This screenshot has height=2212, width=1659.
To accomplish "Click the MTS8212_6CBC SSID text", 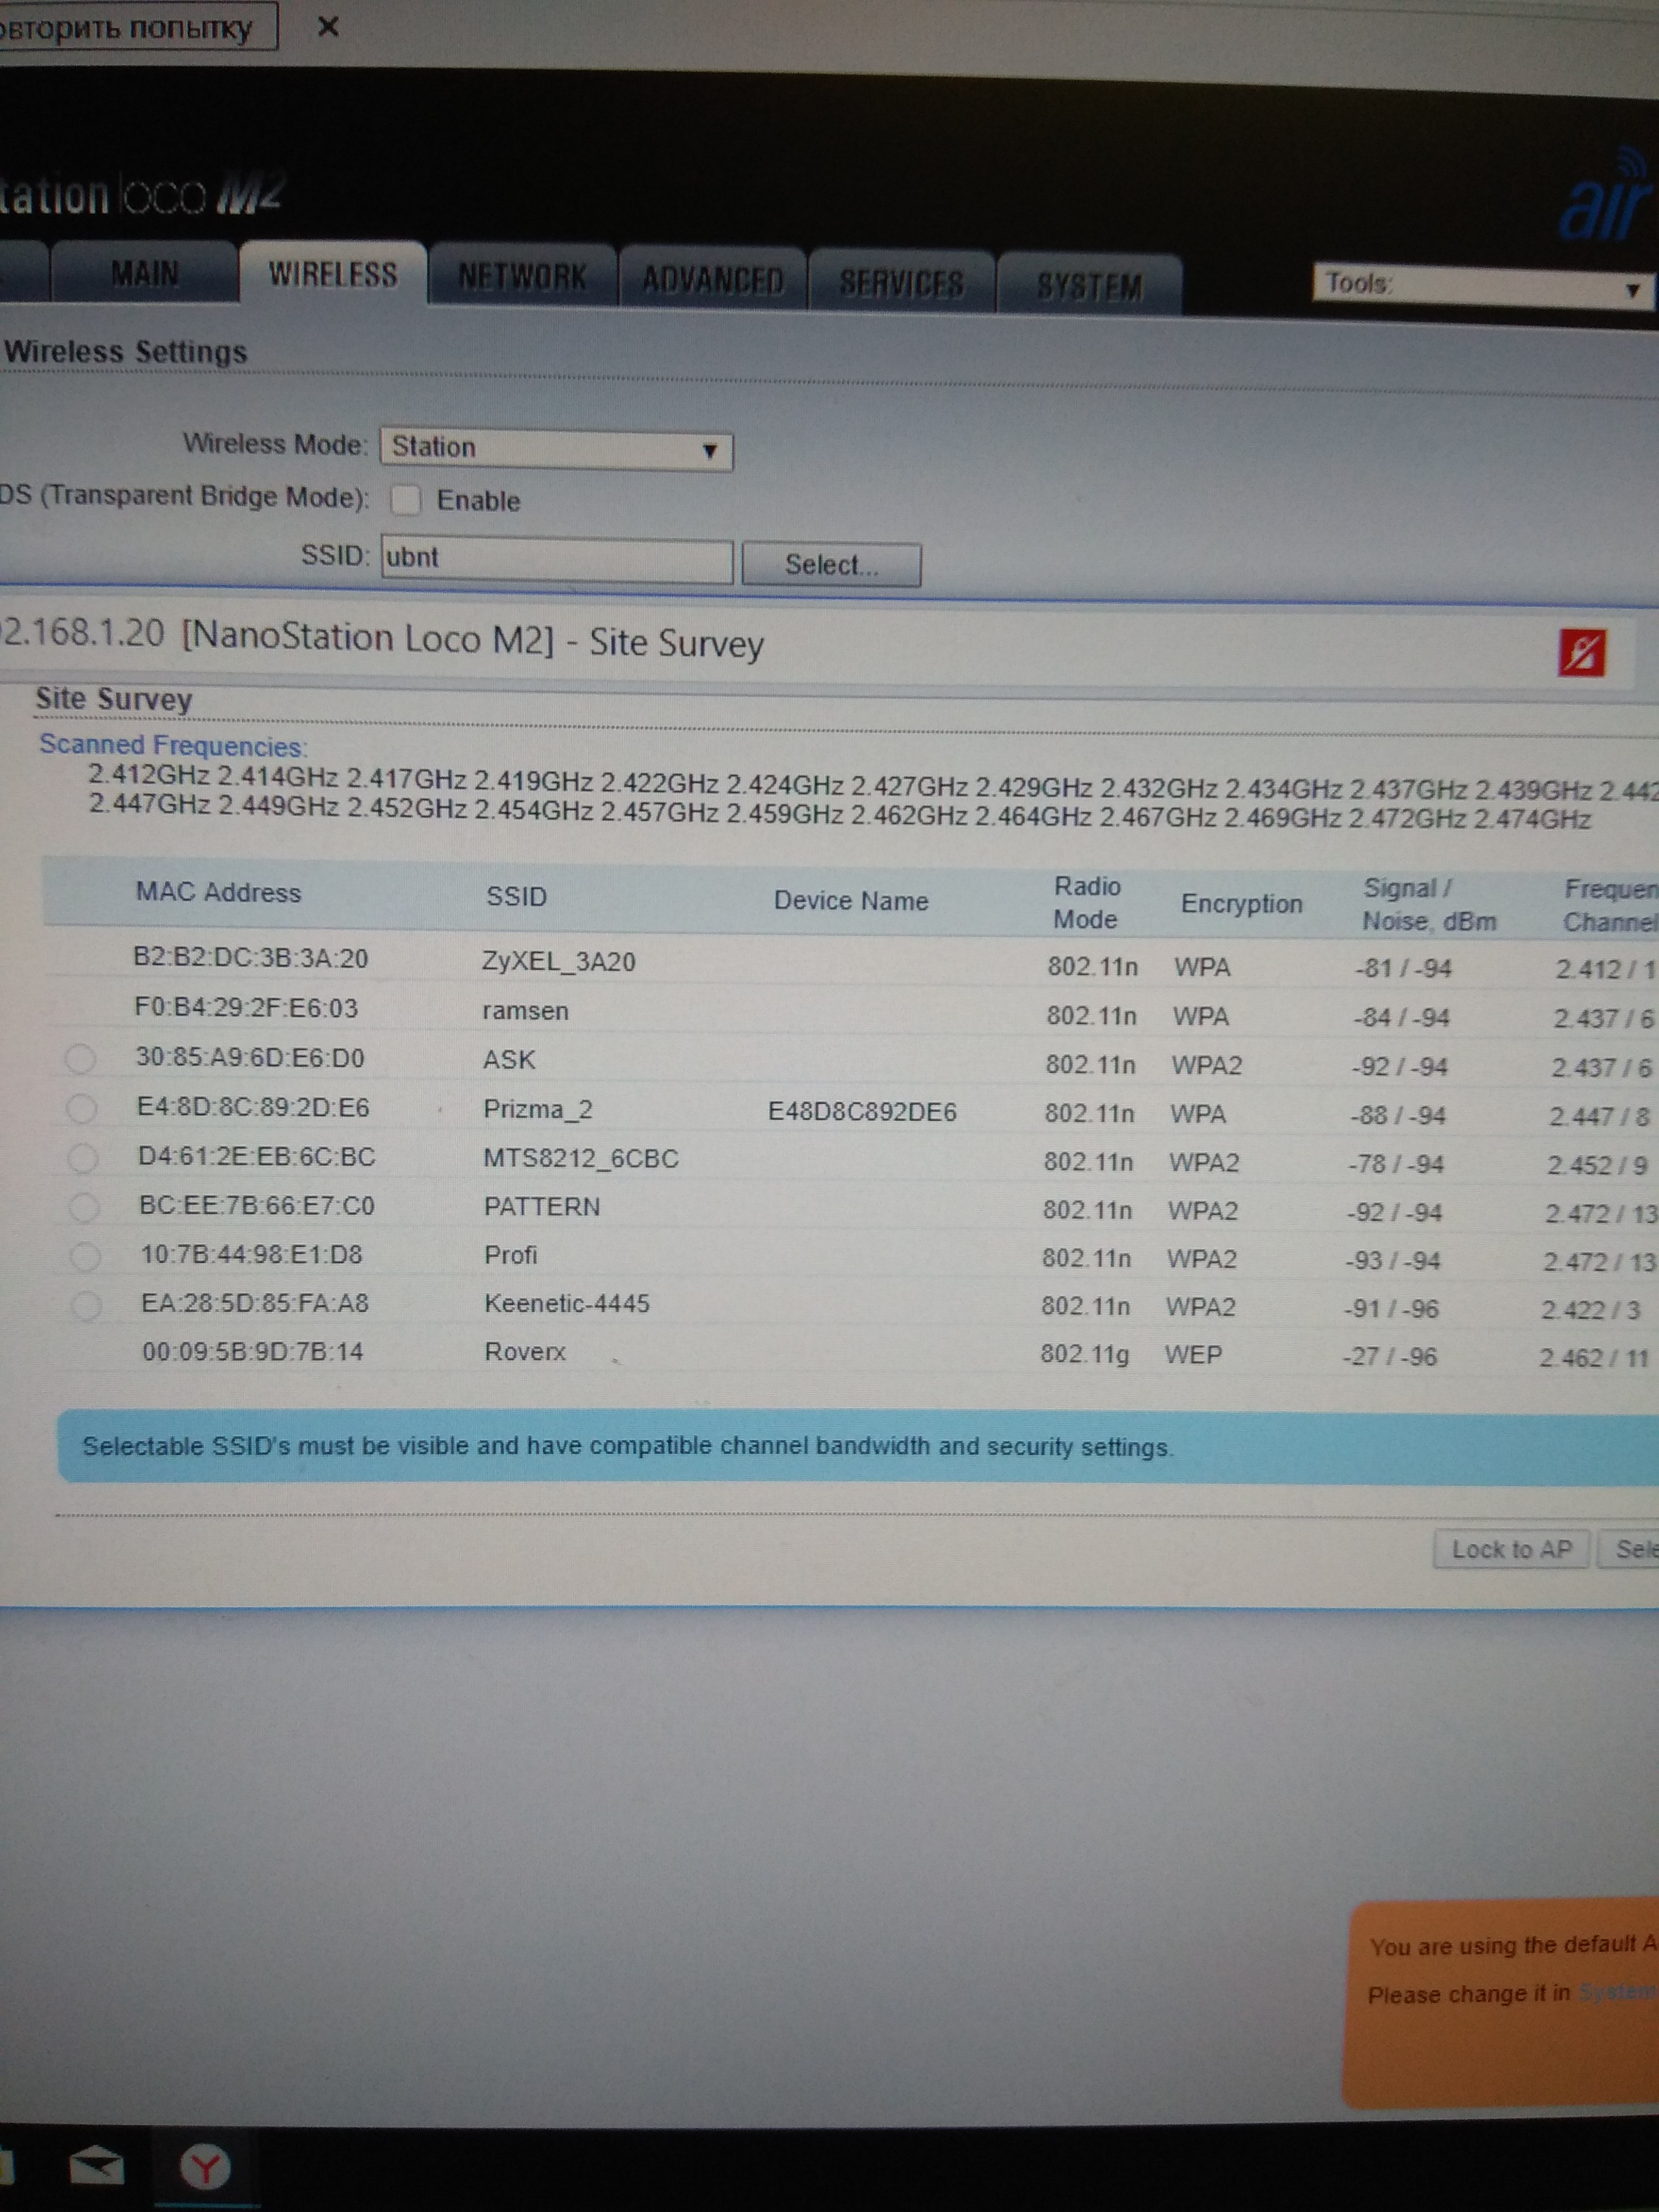I will point(581,1158).
